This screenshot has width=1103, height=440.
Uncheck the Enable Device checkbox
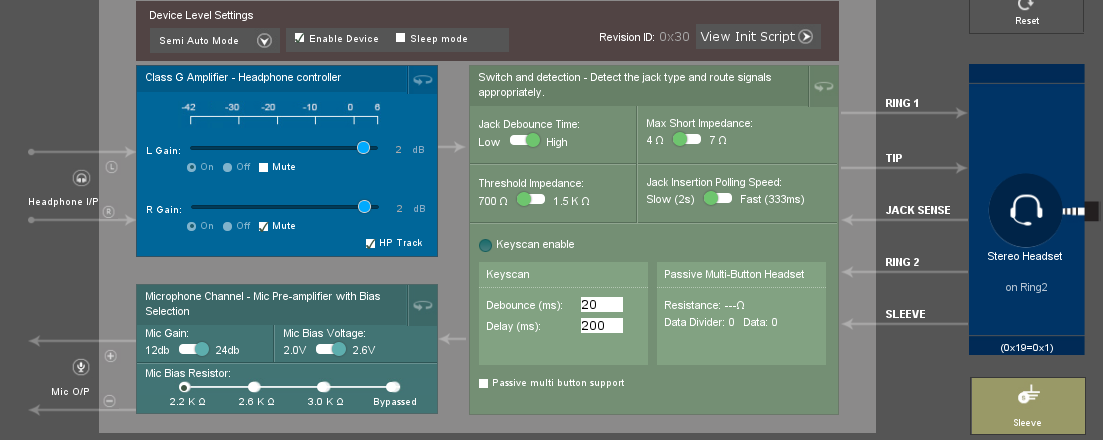[x=298, y=39]
